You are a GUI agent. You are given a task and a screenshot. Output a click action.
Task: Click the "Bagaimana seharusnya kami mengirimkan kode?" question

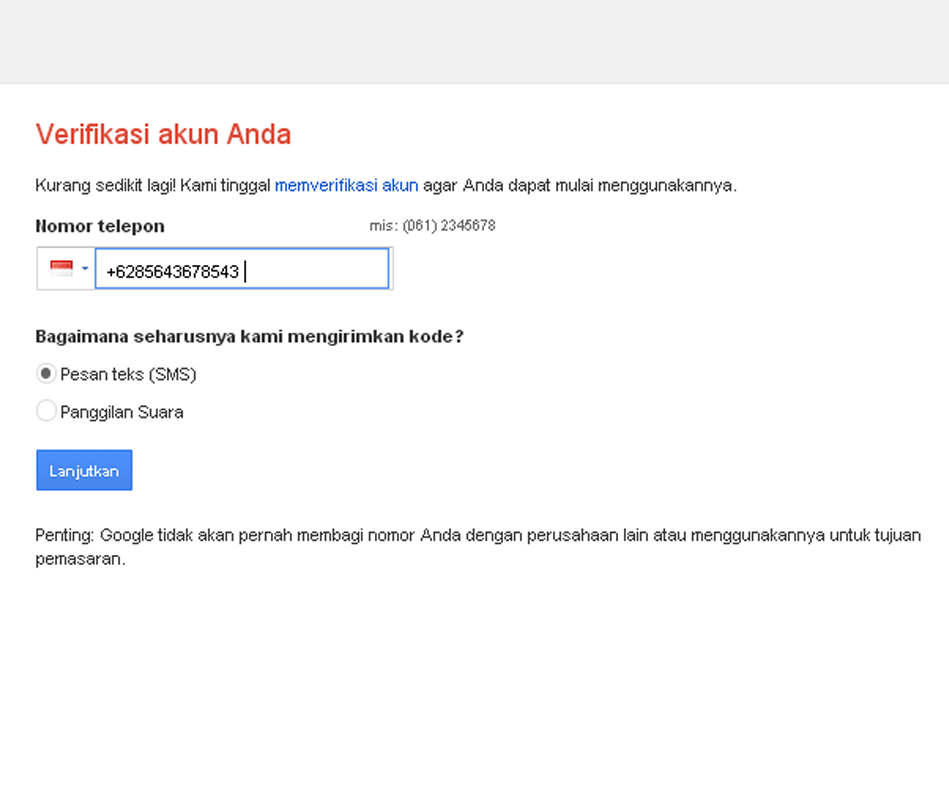point(249,337)
